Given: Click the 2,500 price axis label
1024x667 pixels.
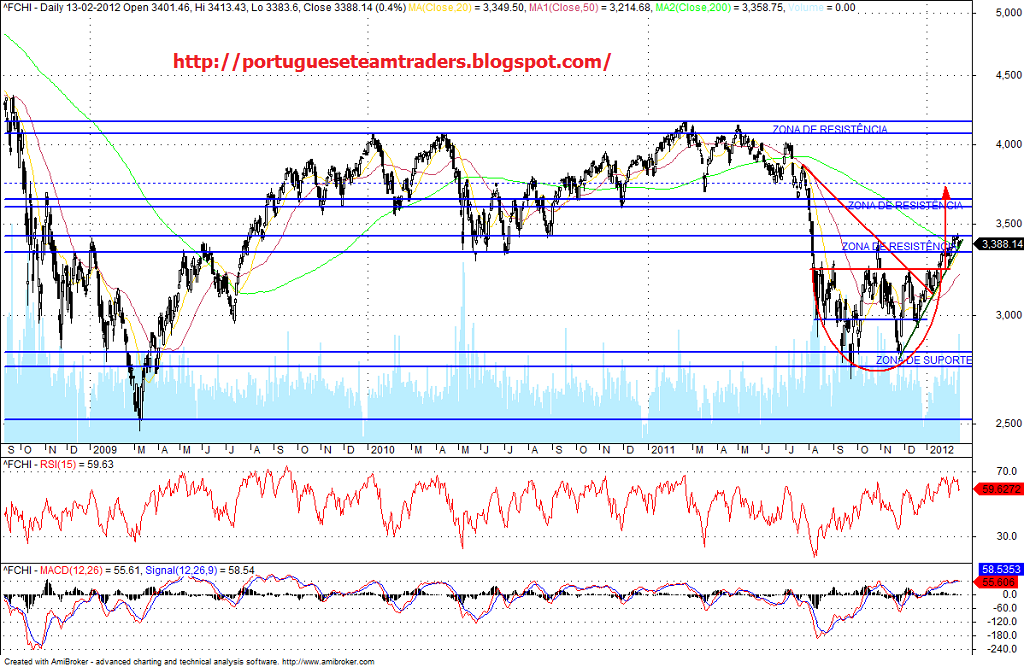Looking at the screenshot, I should click(x=1008, y=423).
